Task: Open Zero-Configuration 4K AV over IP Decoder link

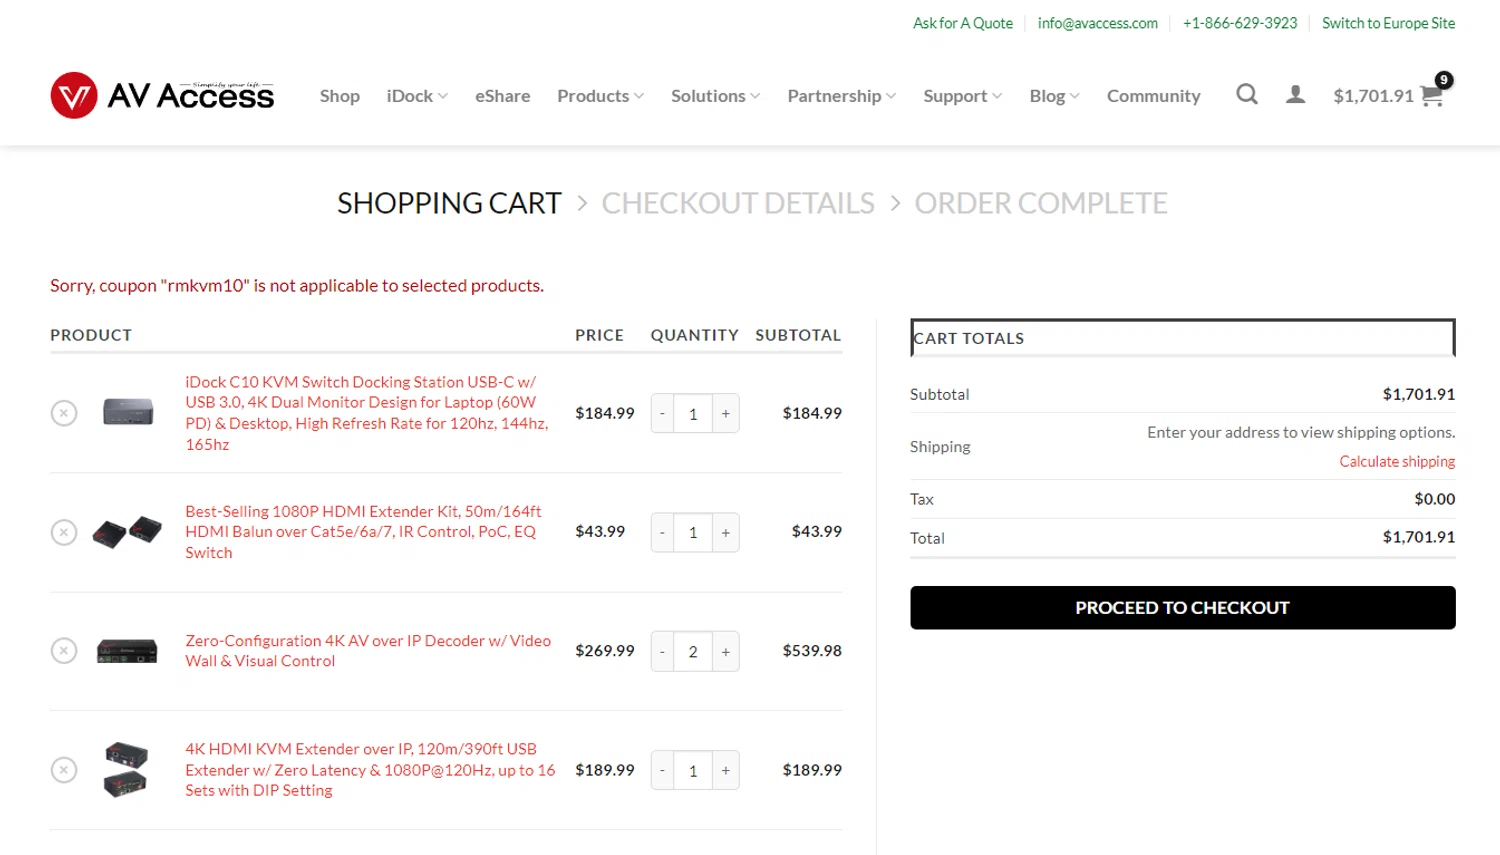Action: point(368,651)
